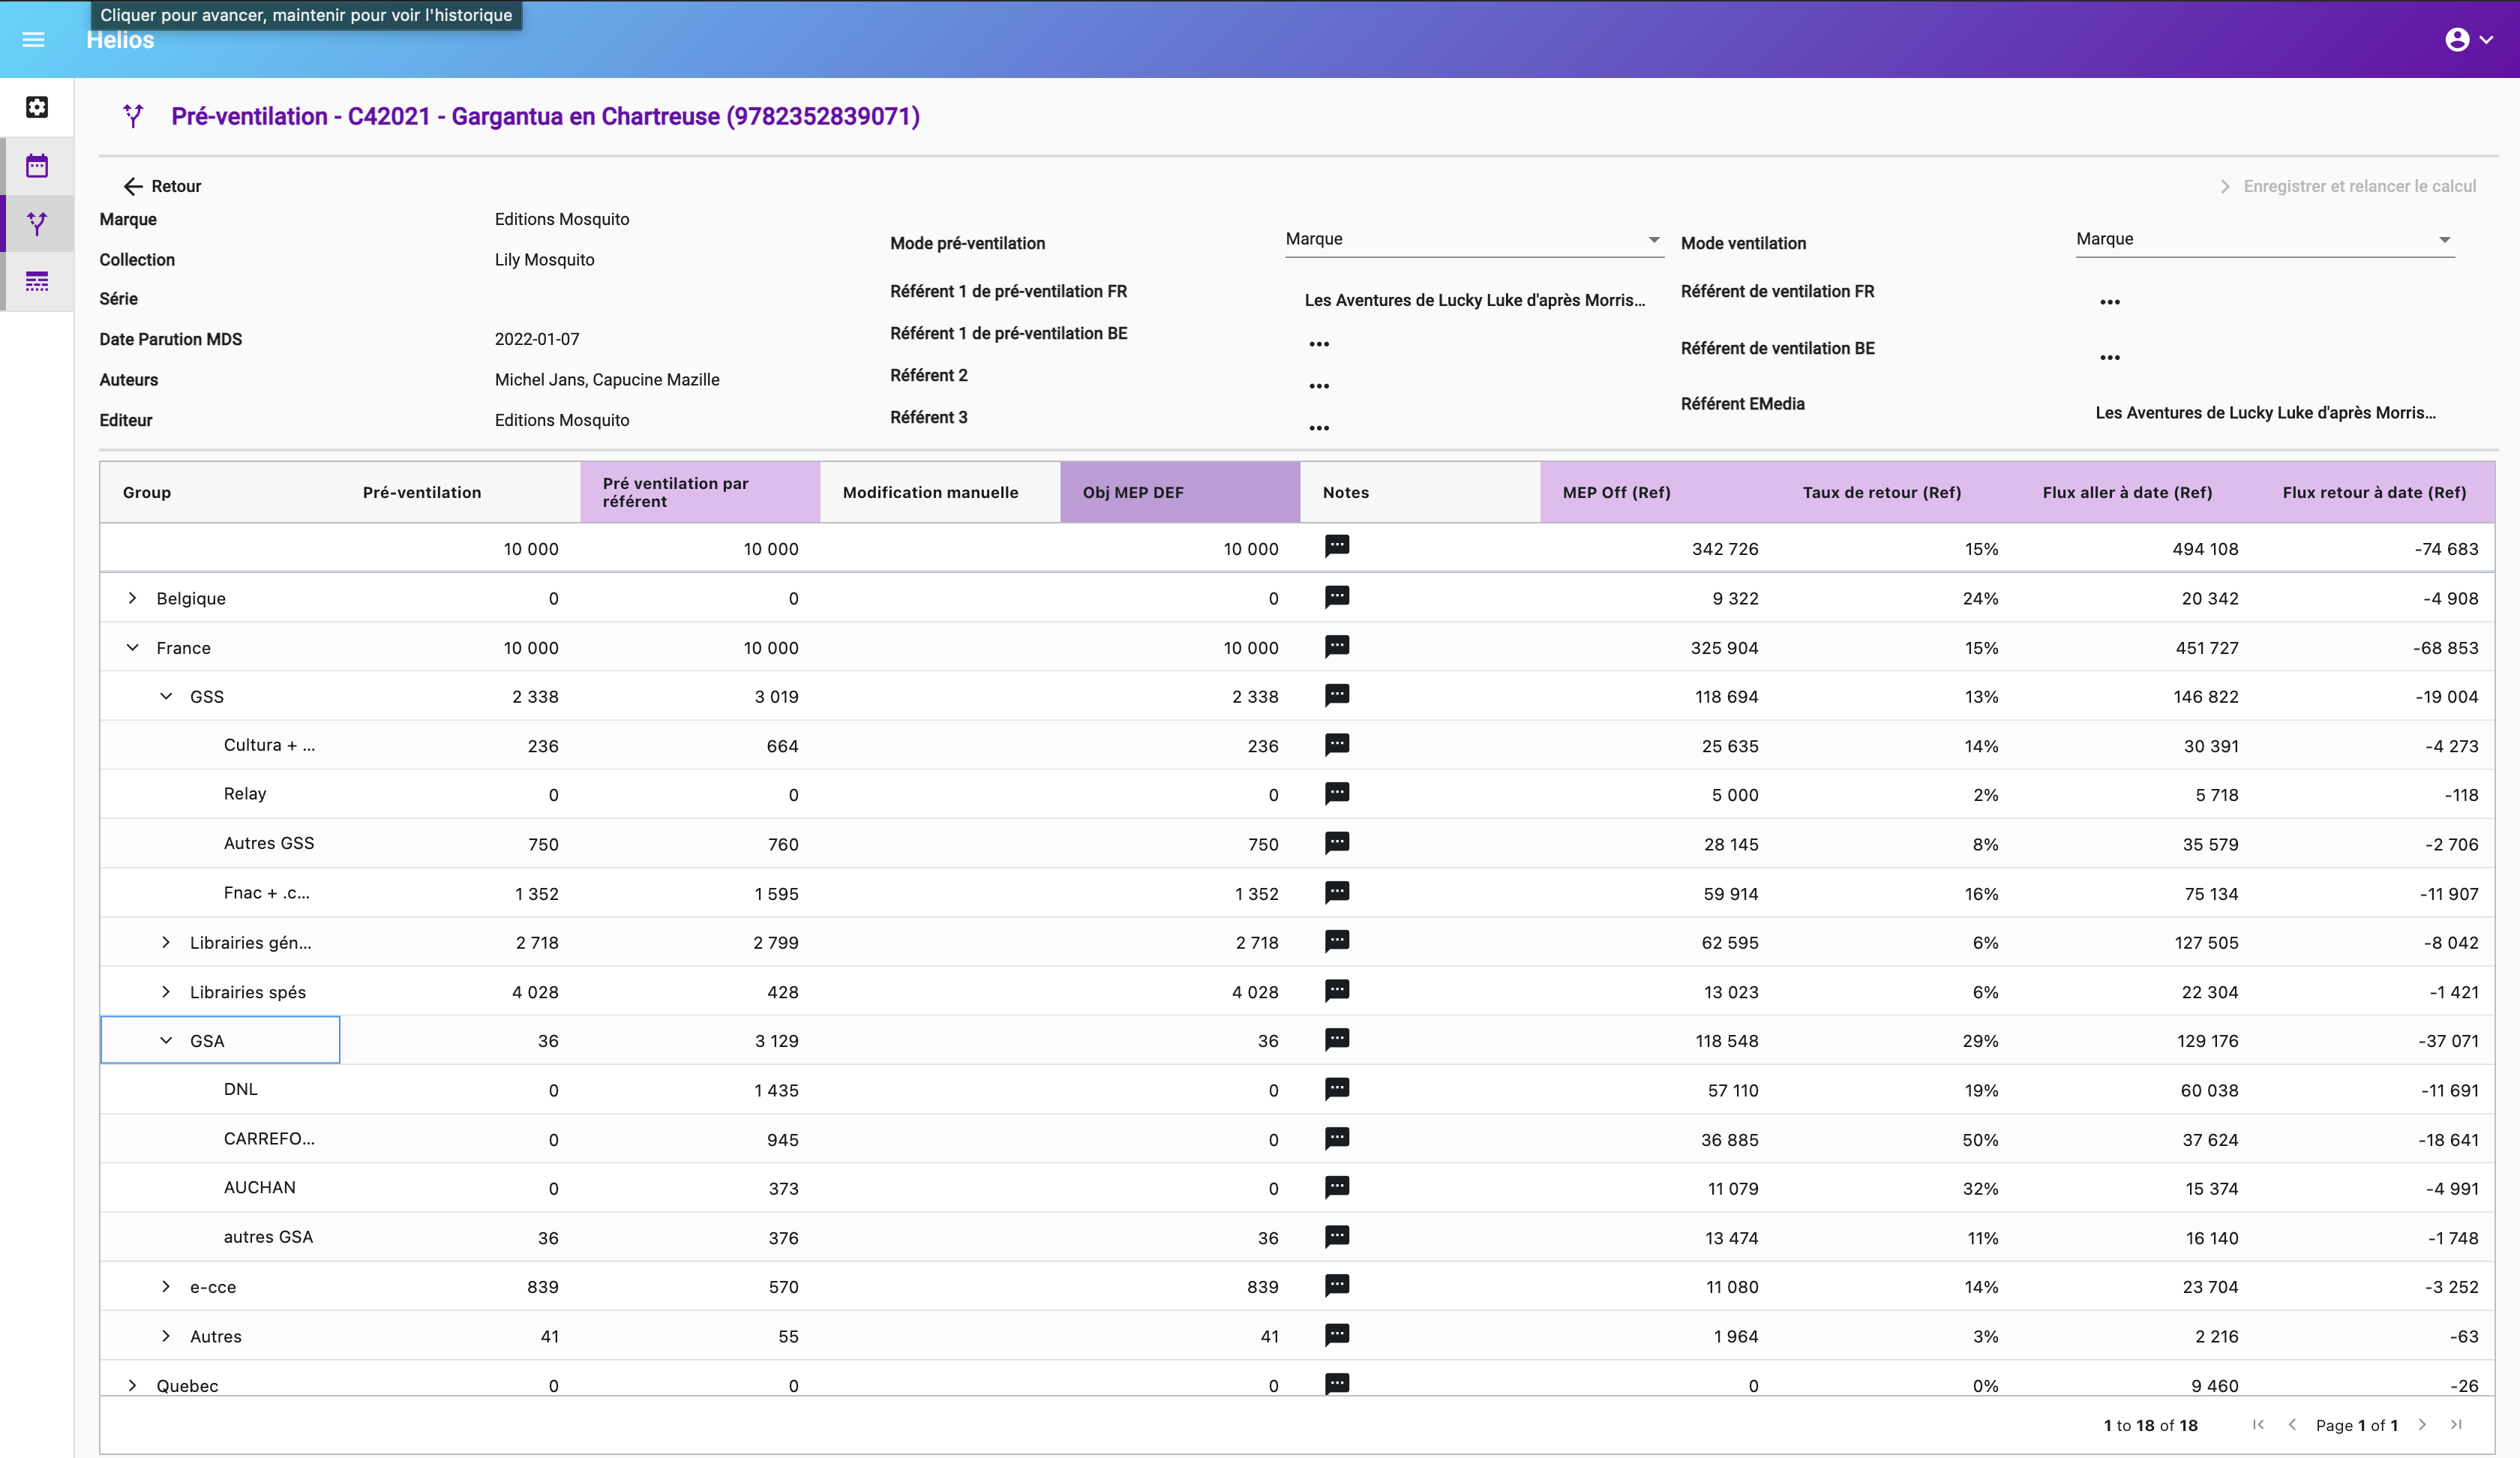Open notes for Autres row

coord(1337,1335)
